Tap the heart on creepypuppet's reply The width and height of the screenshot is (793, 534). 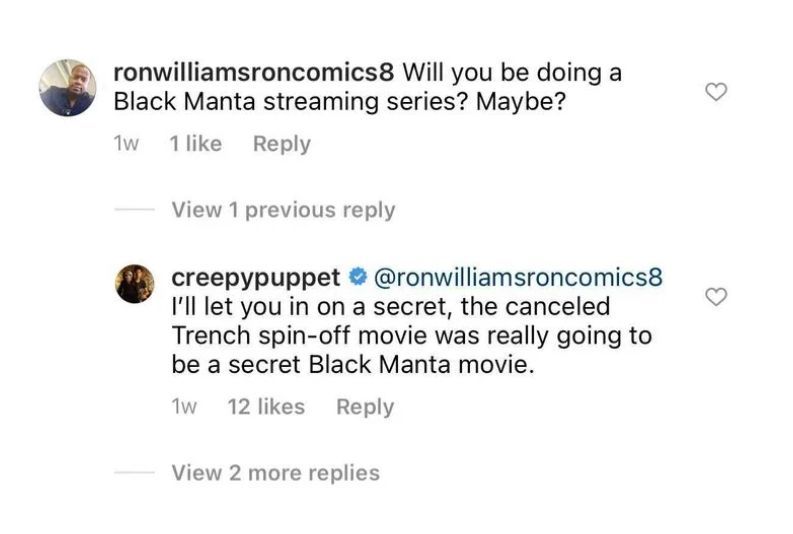pos(716,297)
